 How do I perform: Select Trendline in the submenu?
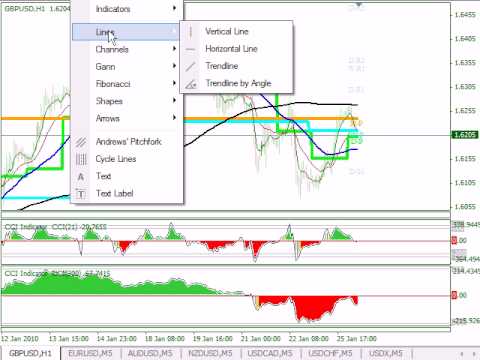(x=237, y=66)
